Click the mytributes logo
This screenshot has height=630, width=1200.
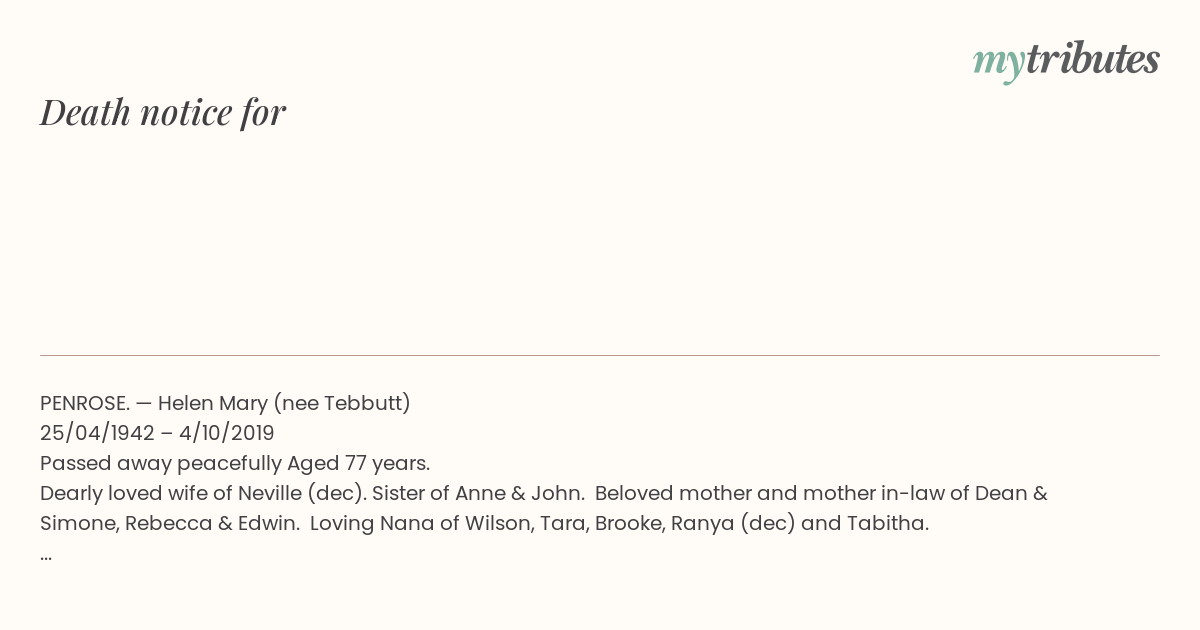tap(1066, 62)
